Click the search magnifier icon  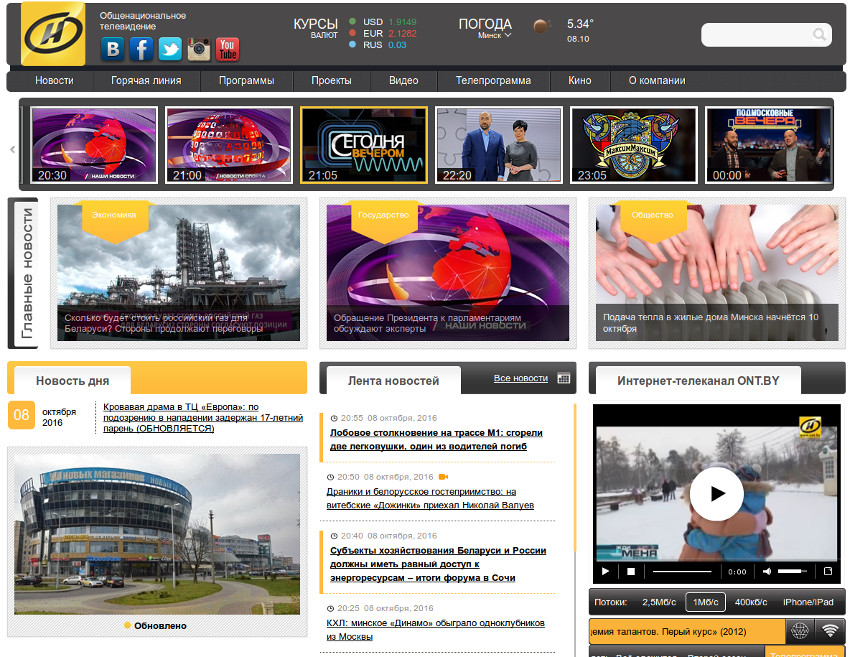(x=820, y=36)
